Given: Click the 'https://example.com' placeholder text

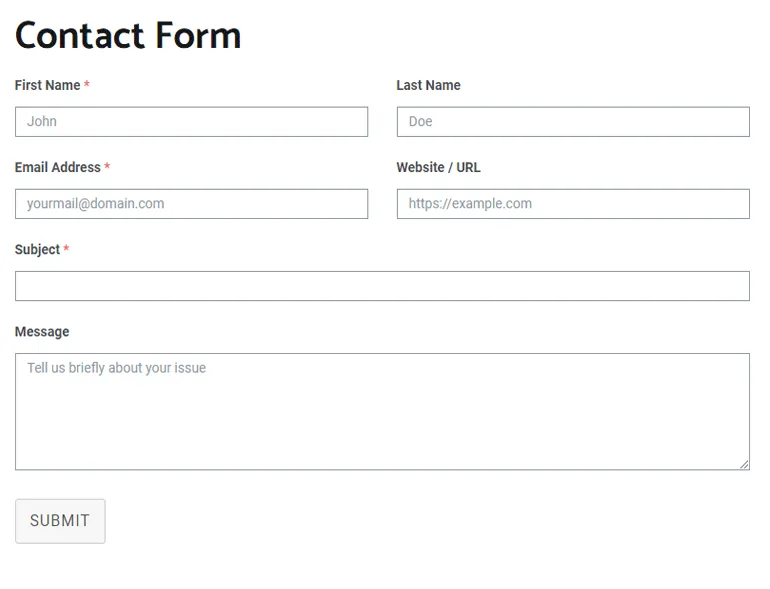Looking at the screenshot, I should (x=470, y=204).
